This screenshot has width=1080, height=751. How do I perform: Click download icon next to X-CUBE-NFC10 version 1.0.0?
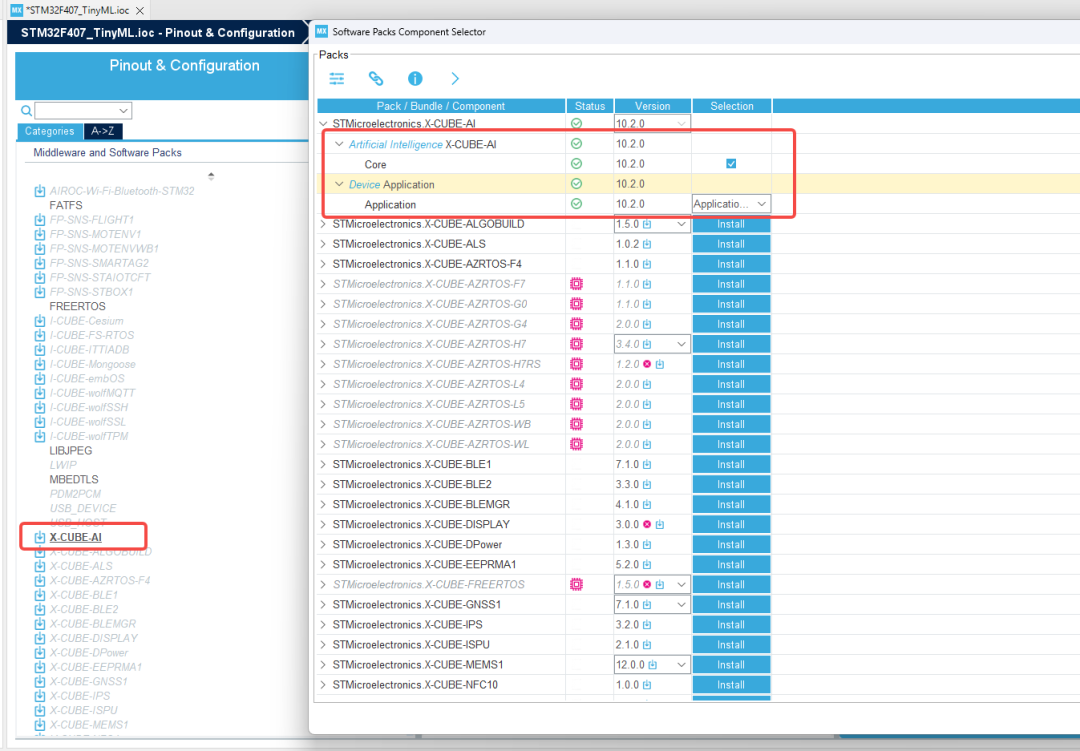click(647, 685)
